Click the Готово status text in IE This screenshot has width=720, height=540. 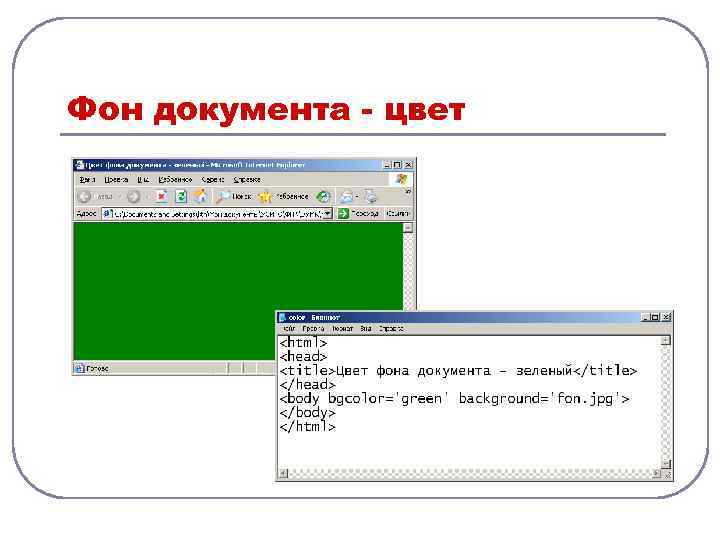click(97, 368)
